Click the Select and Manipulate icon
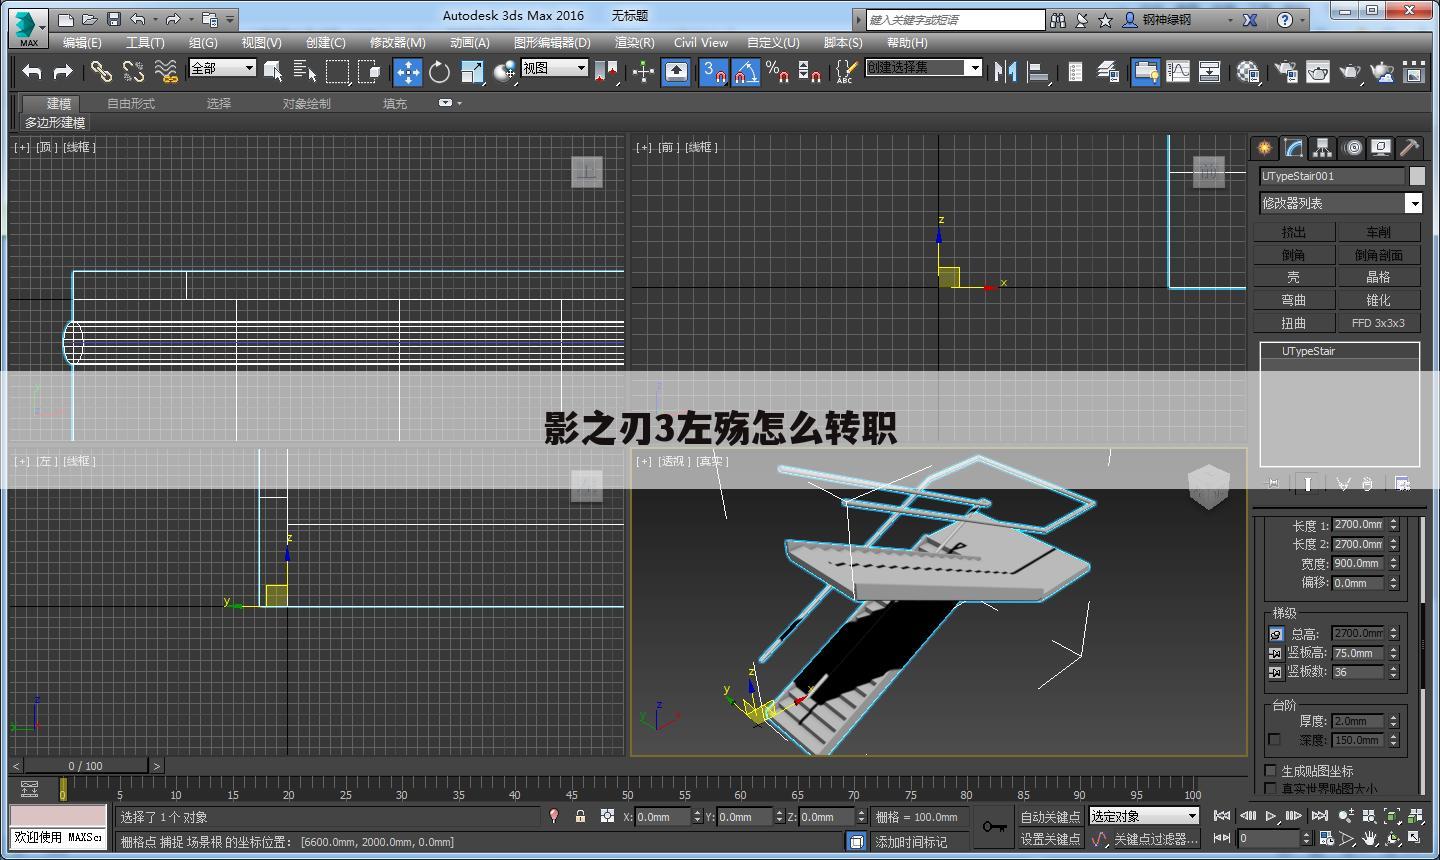The height and width of the screenshot is (860, 1440). (x=644, y=71)
